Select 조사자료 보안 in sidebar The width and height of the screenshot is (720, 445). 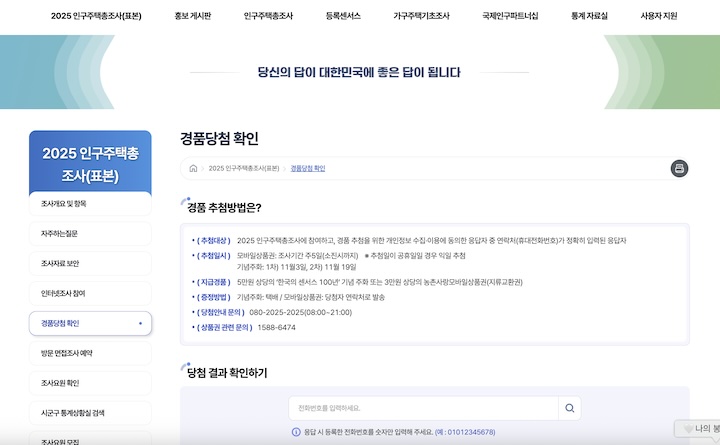[90, 264]
